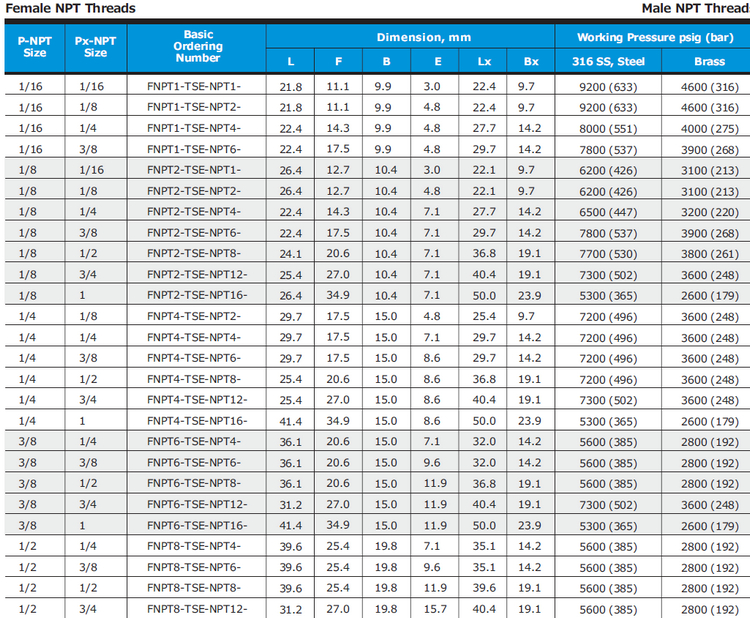Click the Px-NPT Size column header
The height and width of the screenshot is (618, 750).
click(96, 47)
